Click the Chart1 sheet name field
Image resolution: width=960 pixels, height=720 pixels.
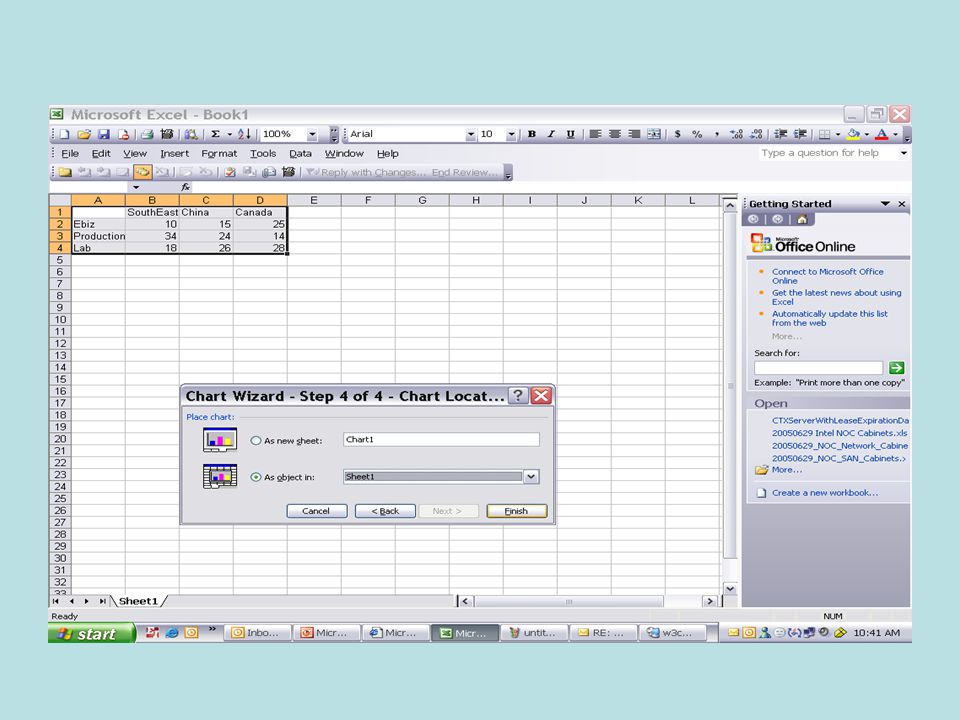tap(441, 440)
